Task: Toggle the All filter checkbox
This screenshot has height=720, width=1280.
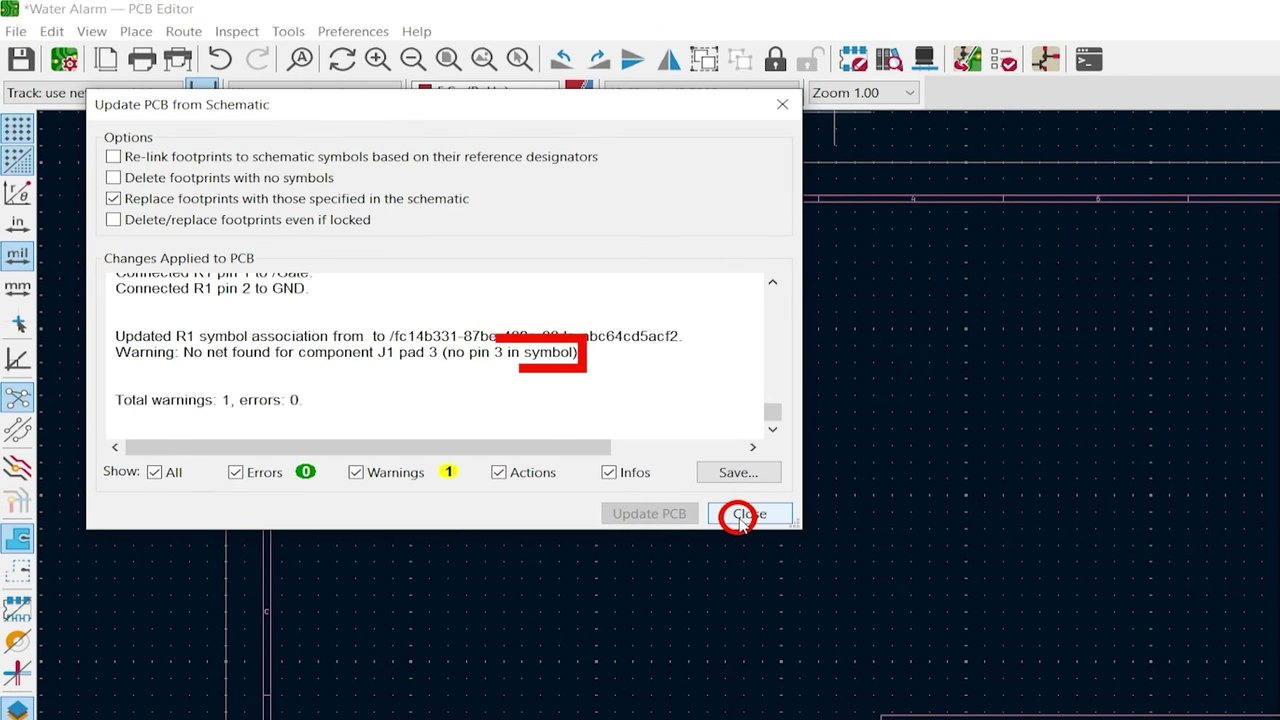Action: 155,472
